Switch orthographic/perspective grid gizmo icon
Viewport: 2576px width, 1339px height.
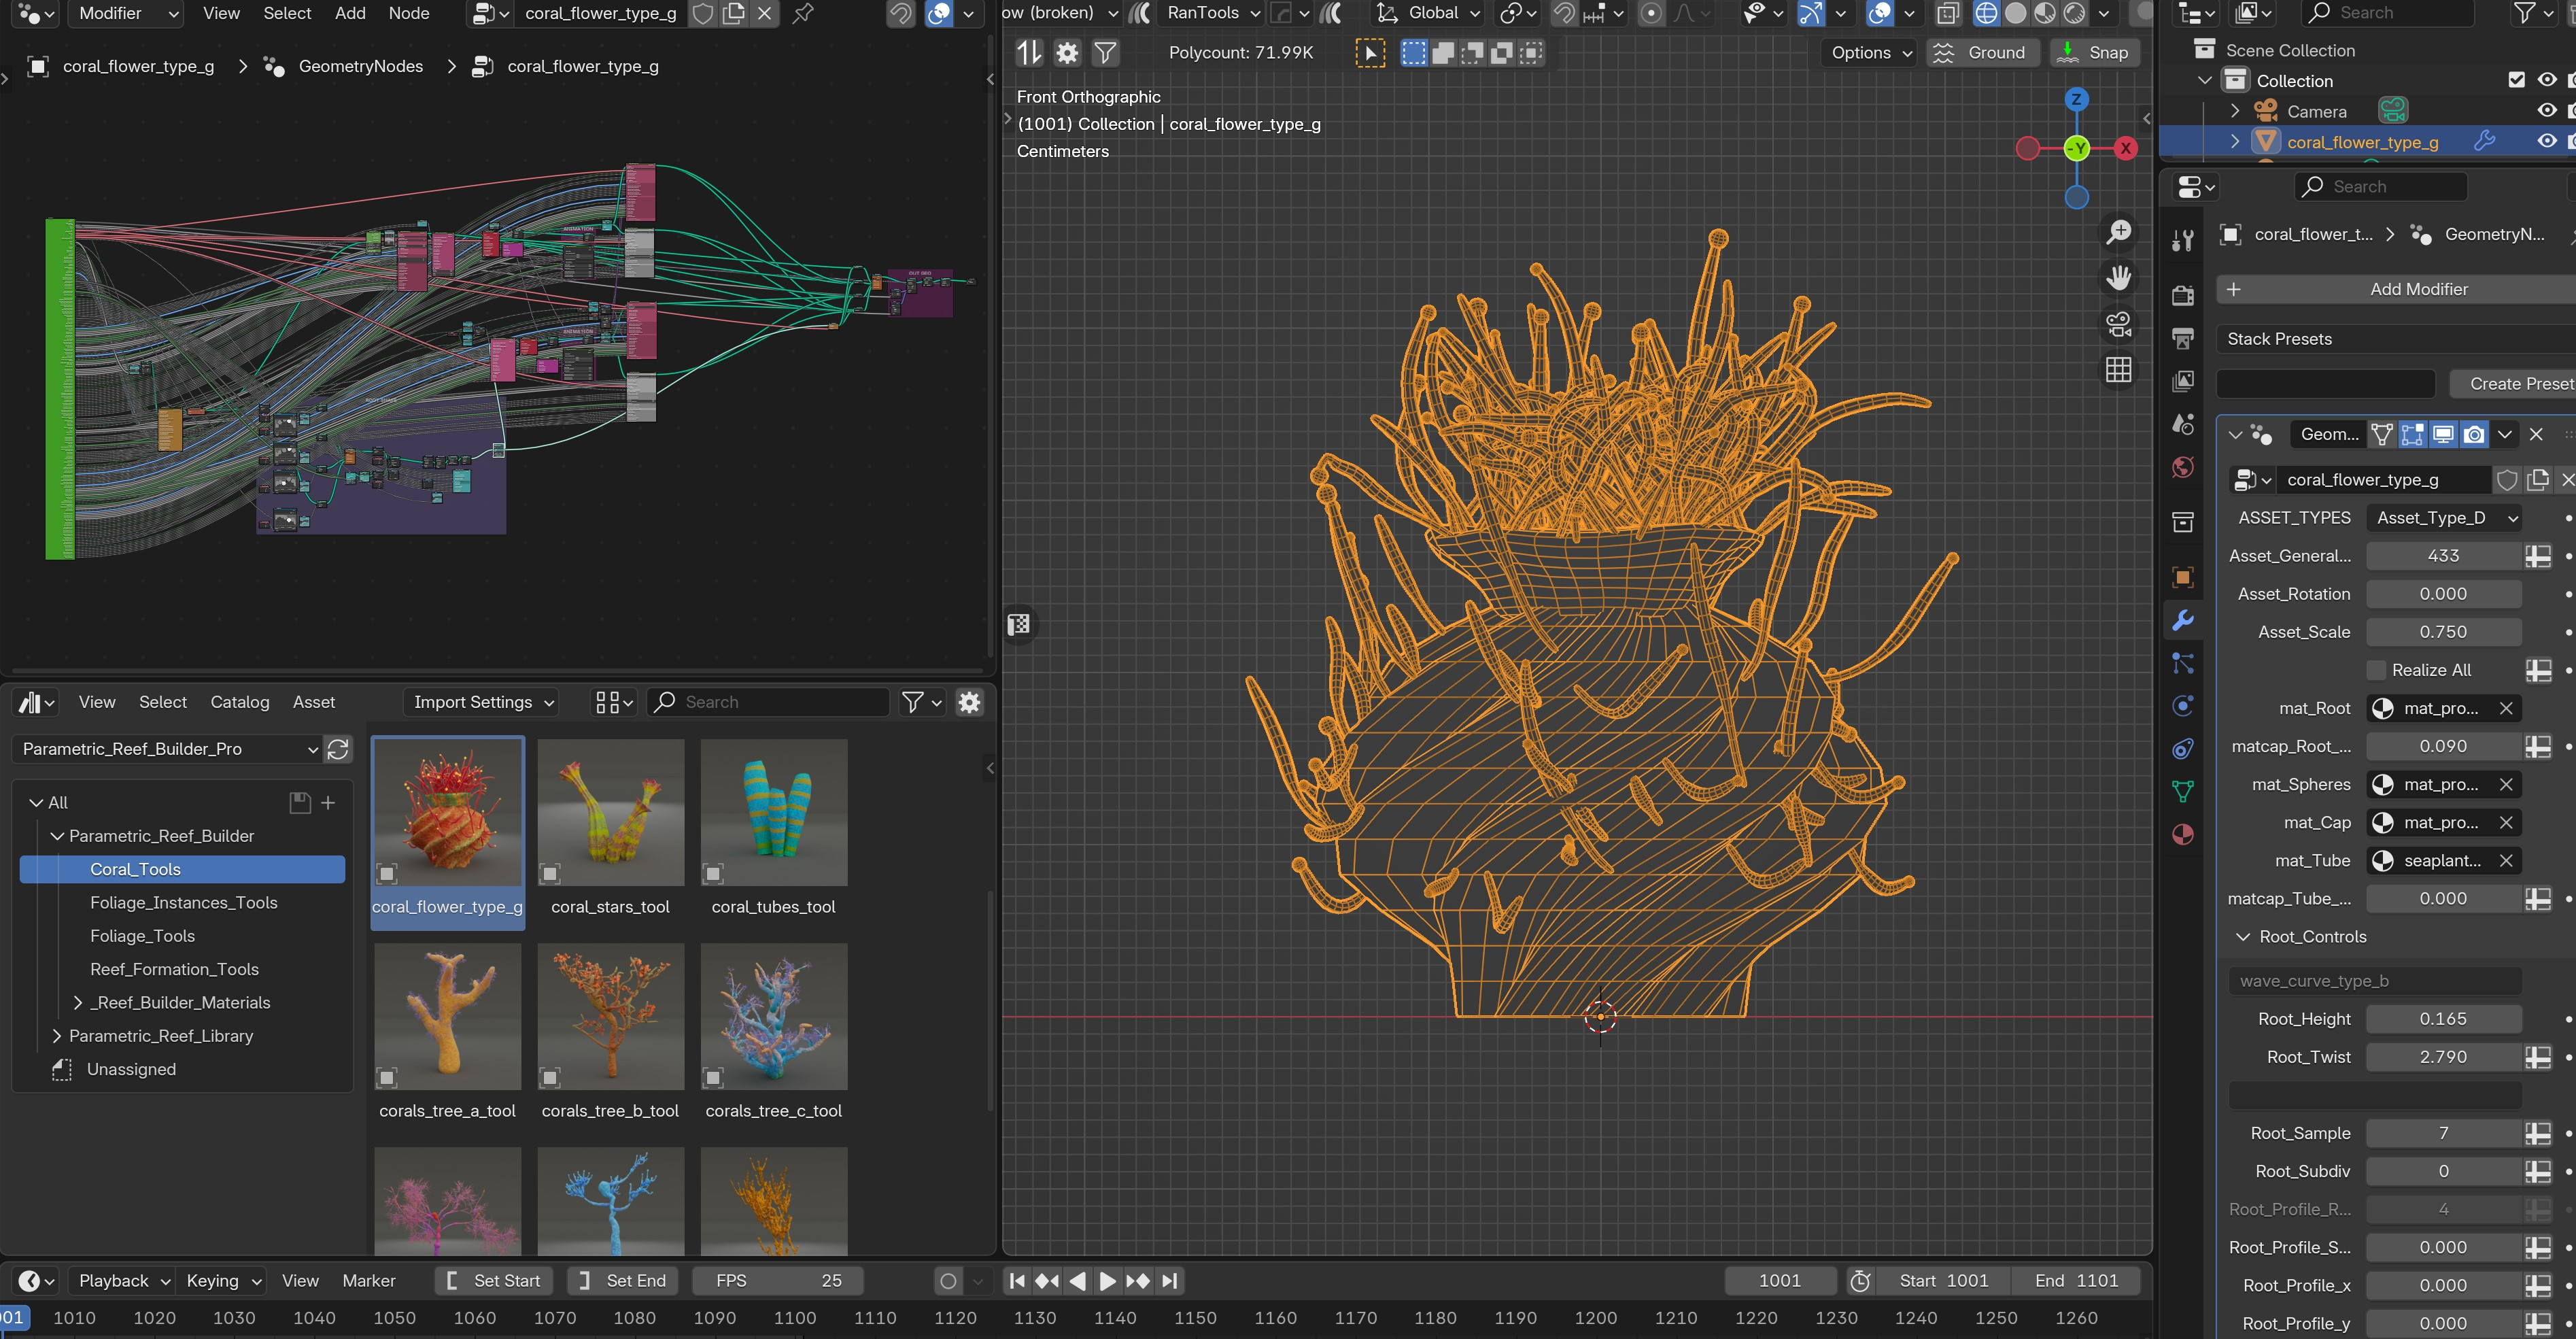[x=2118, y=370]
